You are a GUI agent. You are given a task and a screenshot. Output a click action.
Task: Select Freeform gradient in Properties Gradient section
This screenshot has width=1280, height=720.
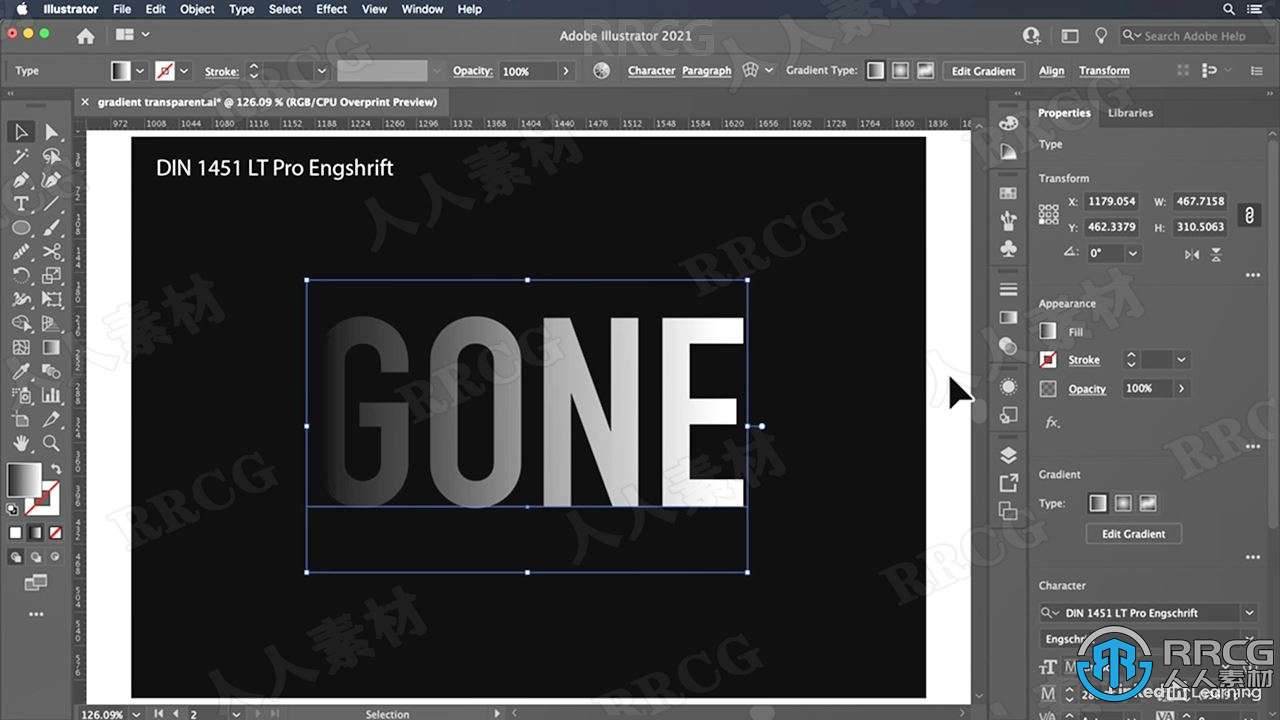pyautogui.click(x=1147, y=503)
